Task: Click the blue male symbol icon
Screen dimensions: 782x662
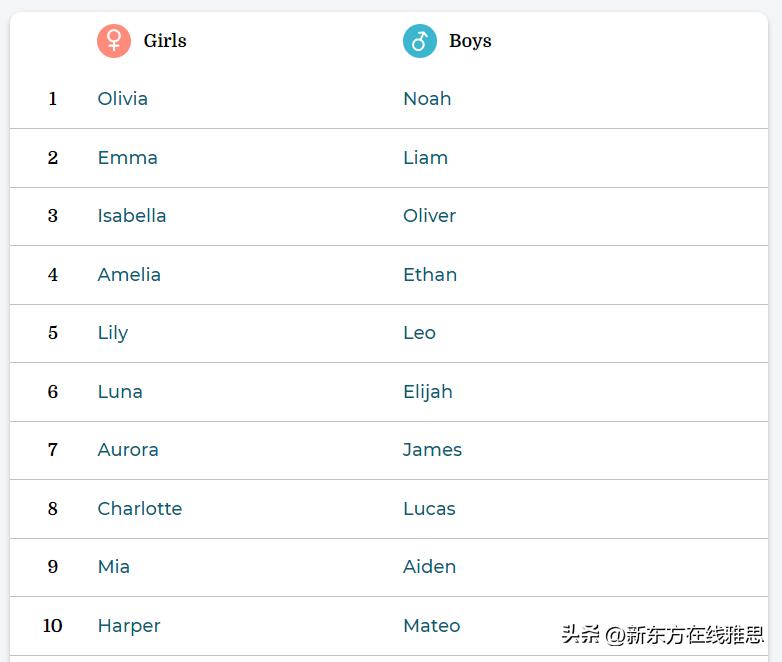Action: (420, 41)
